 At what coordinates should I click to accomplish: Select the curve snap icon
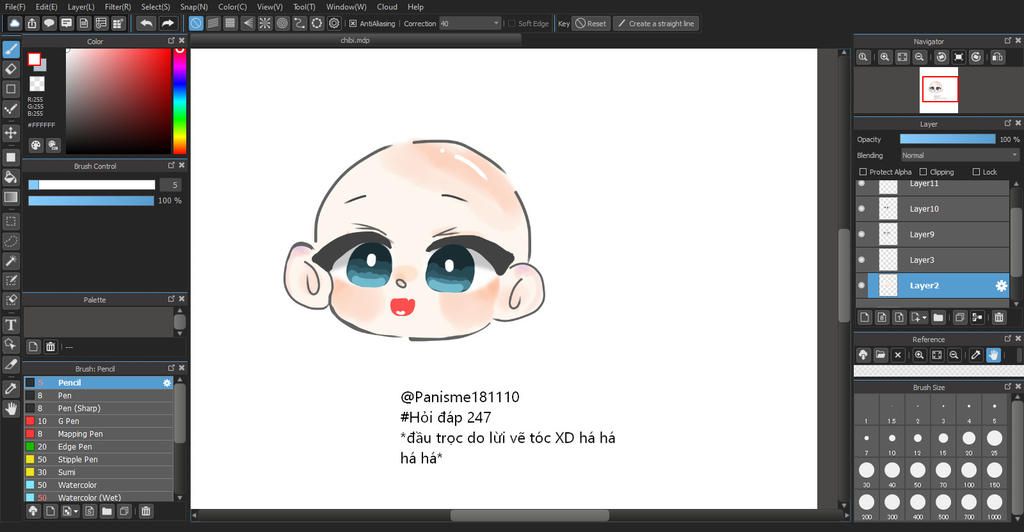[299, 23]
